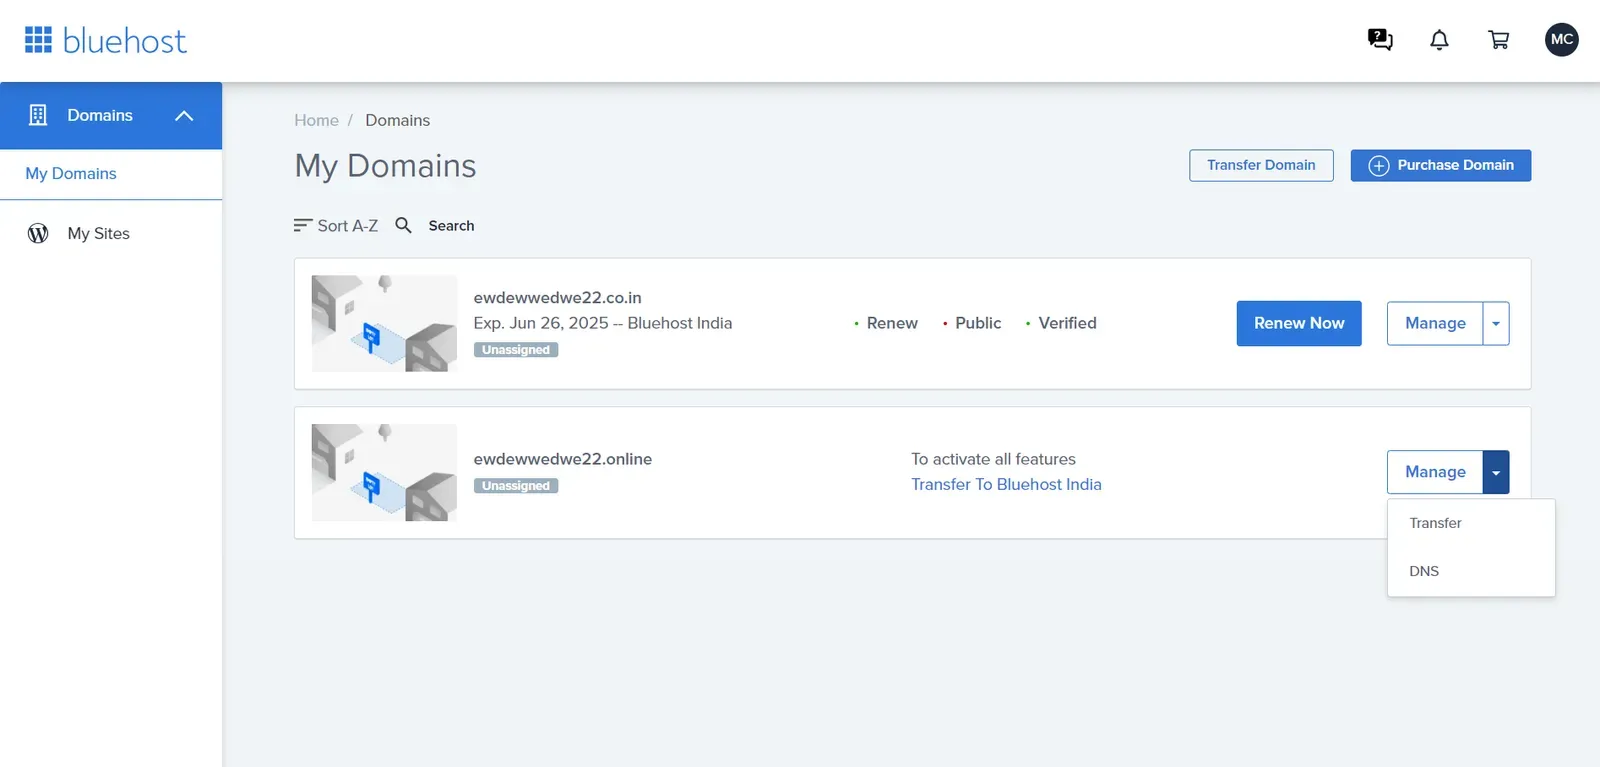This screenshot has height=767, width=1600.
Task: Click Renew Now for ewdewwedwe22.co.in
Action: coord(1299,324)
